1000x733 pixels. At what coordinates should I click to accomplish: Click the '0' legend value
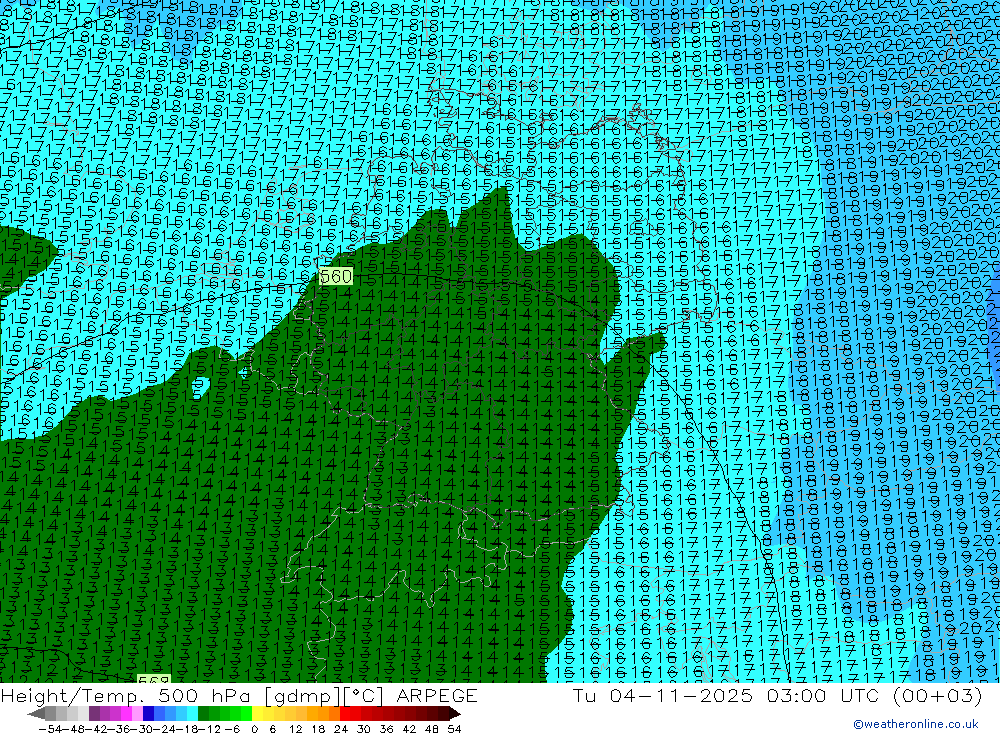255,728
